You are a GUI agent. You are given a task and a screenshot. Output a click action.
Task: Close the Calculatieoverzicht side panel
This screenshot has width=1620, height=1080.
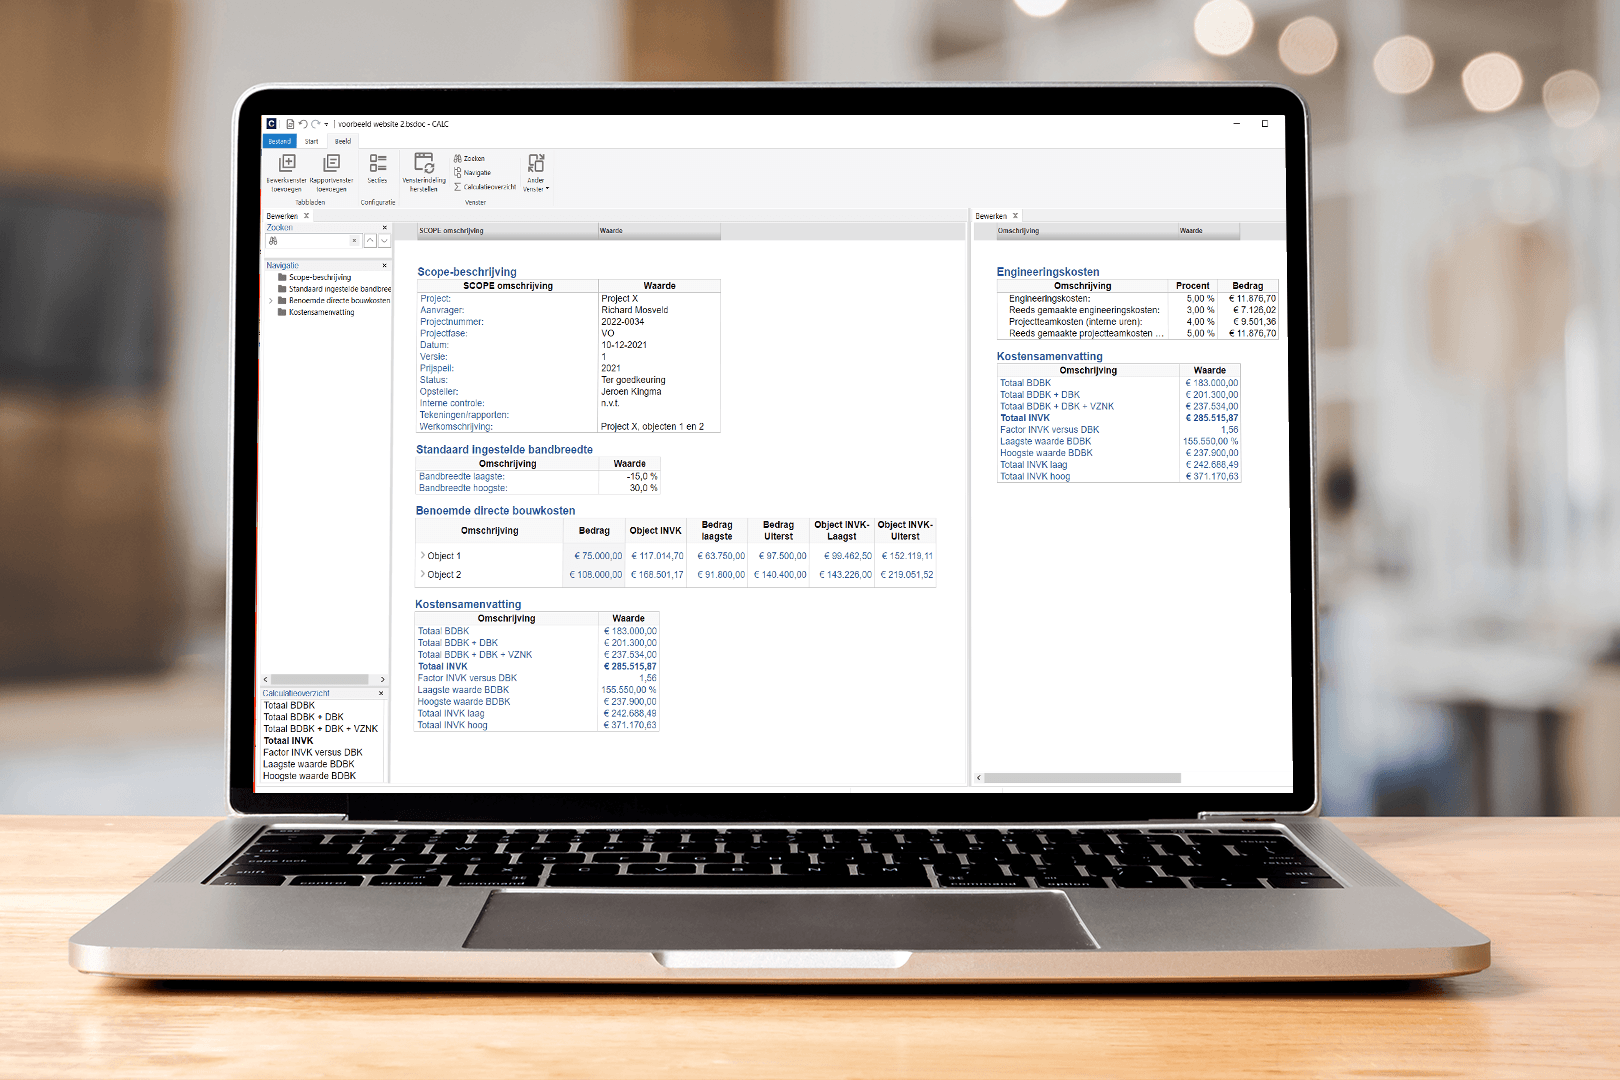click(x=381, y=693)
